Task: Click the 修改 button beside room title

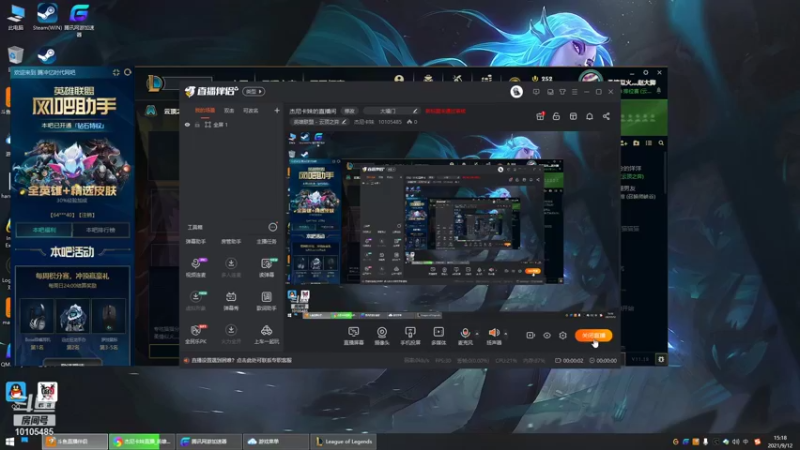Action: pos(349,111)
